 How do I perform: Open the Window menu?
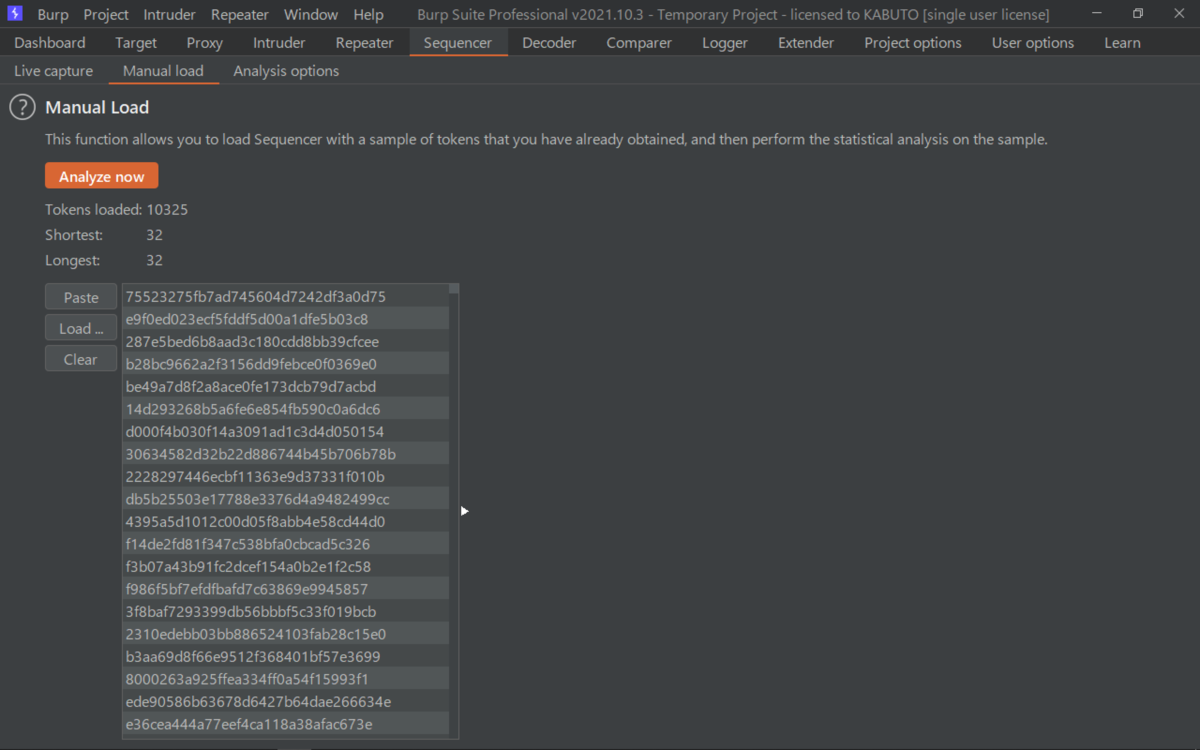311,15
